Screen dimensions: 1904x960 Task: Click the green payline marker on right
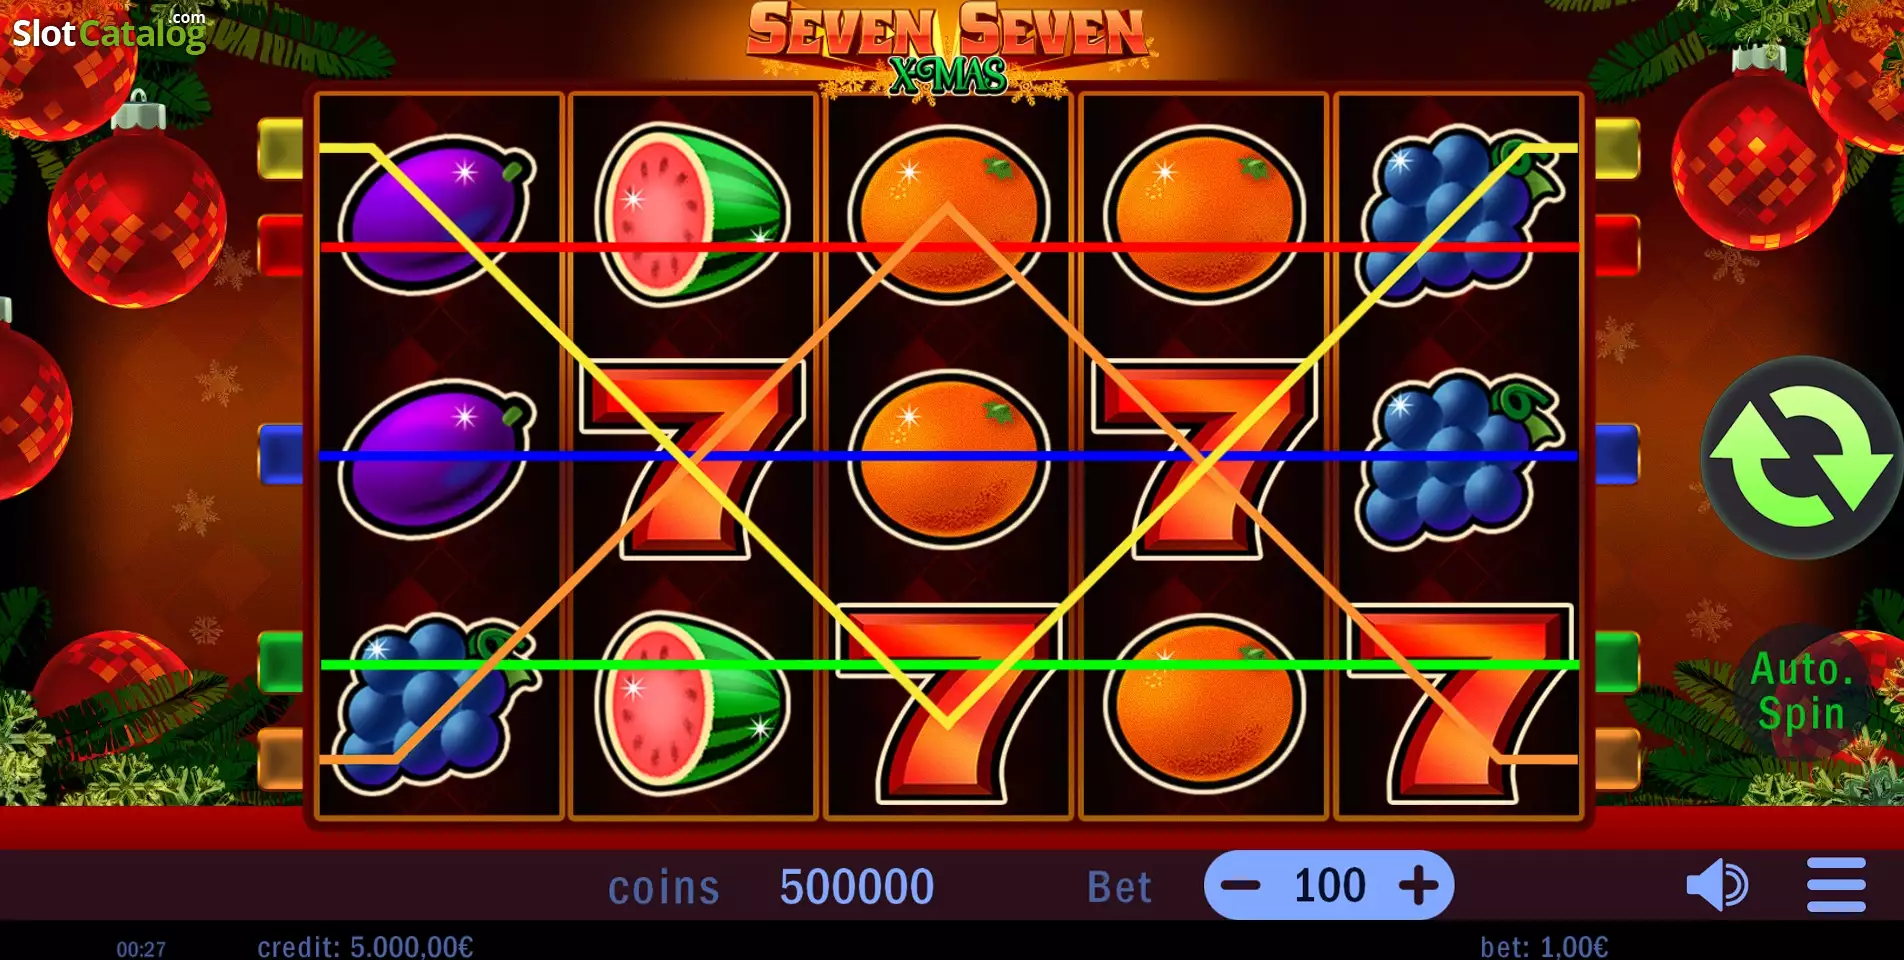pyautogui.click(x=1617, y=662)
